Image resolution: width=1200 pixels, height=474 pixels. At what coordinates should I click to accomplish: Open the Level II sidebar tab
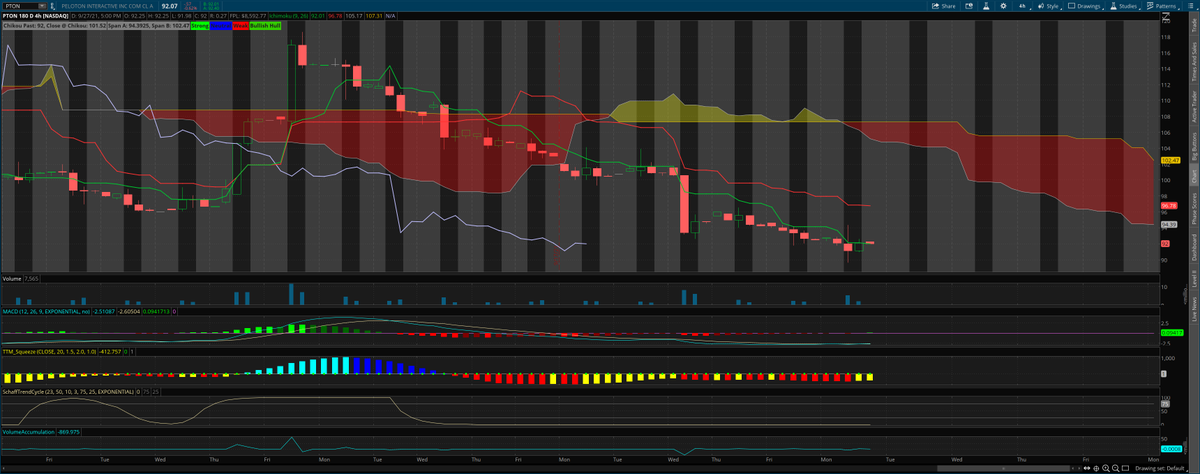point(1193,276)
